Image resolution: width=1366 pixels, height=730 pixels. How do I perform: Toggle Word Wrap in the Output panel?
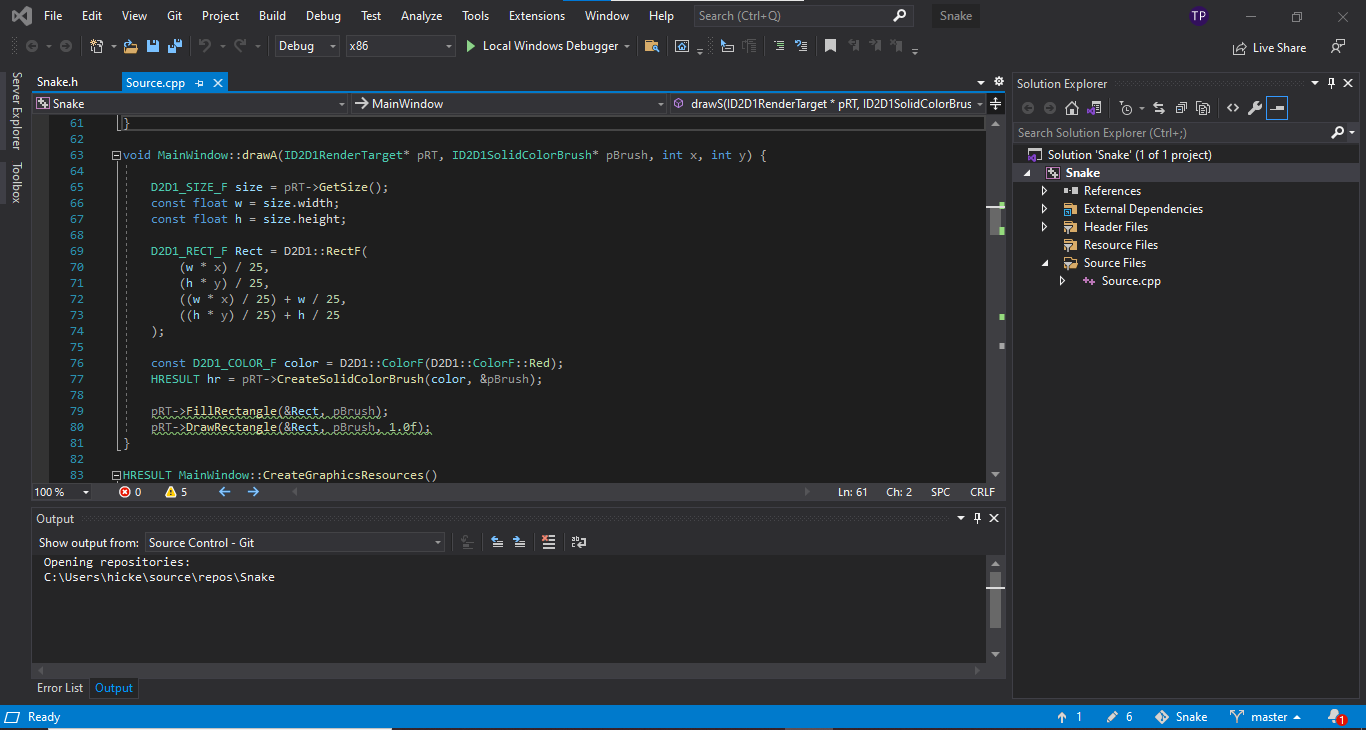[578, 542]
